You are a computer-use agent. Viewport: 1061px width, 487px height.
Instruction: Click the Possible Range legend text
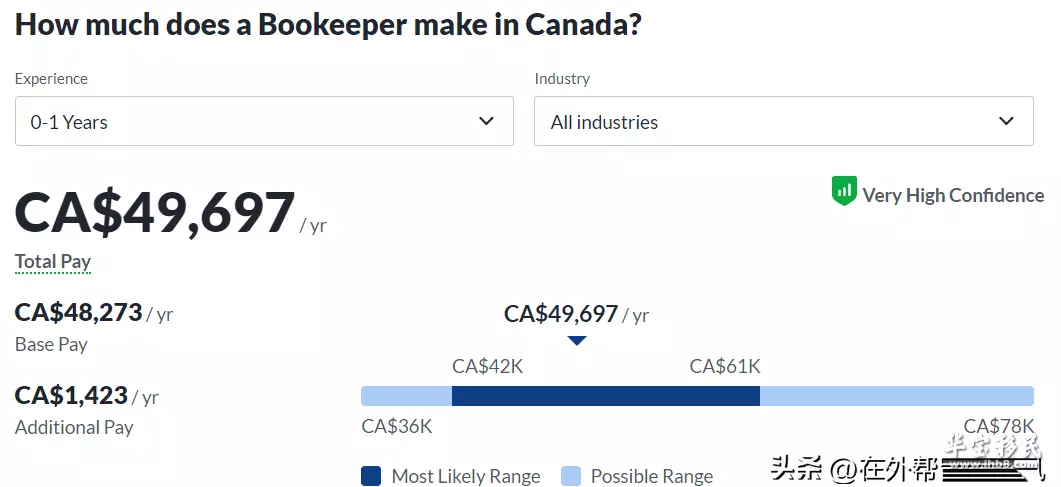[x=652, y=476]
